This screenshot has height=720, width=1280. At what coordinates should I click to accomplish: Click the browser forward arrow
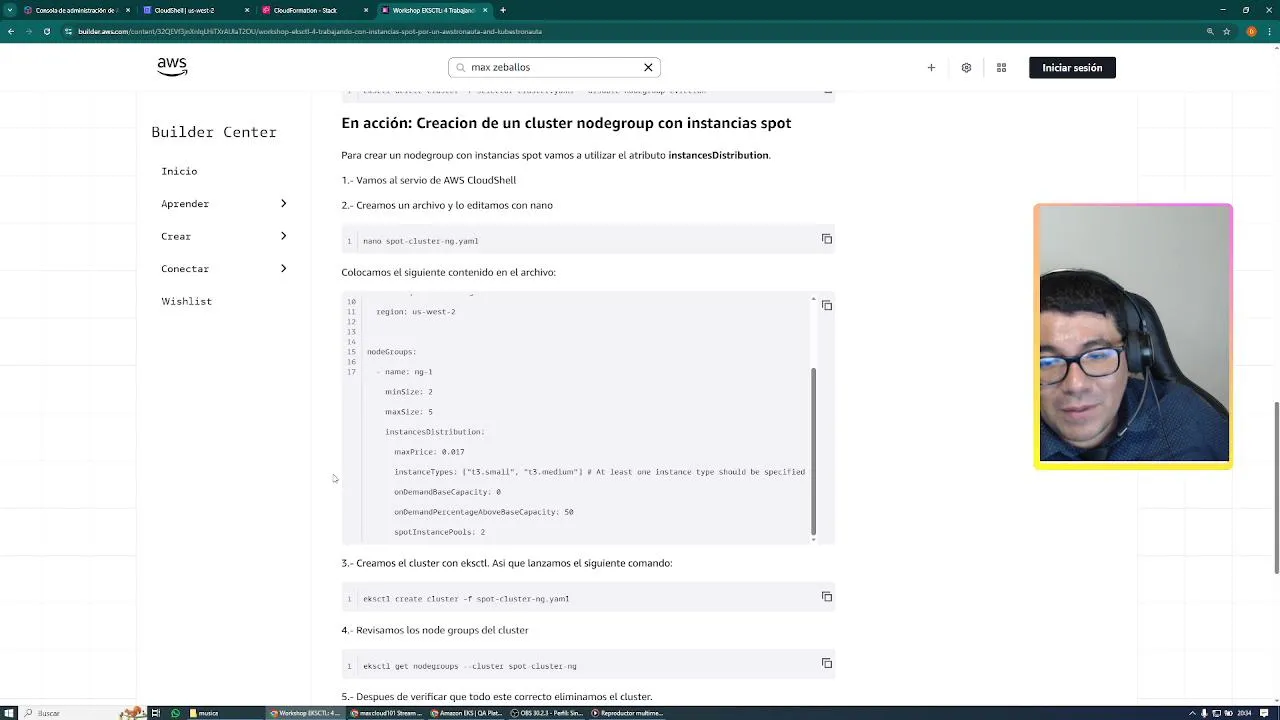28,31
